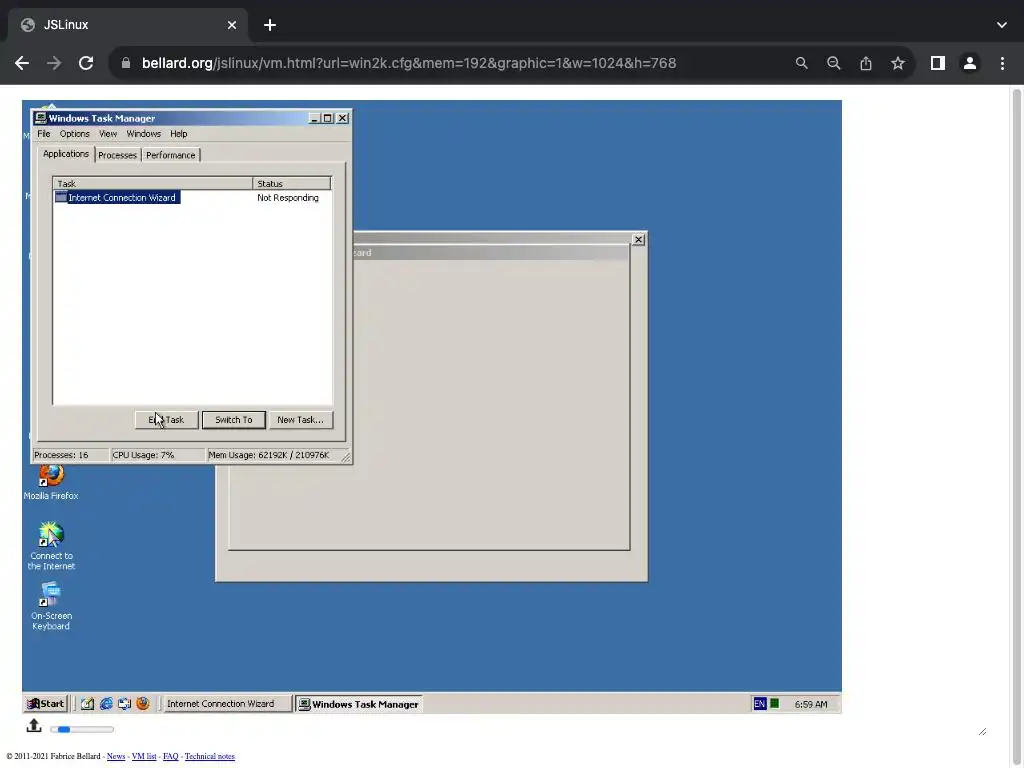Viewport: 1024px width, 768px height.
Task: Click the JSLinux upload progress slider
Action: (x=82, y=729)
